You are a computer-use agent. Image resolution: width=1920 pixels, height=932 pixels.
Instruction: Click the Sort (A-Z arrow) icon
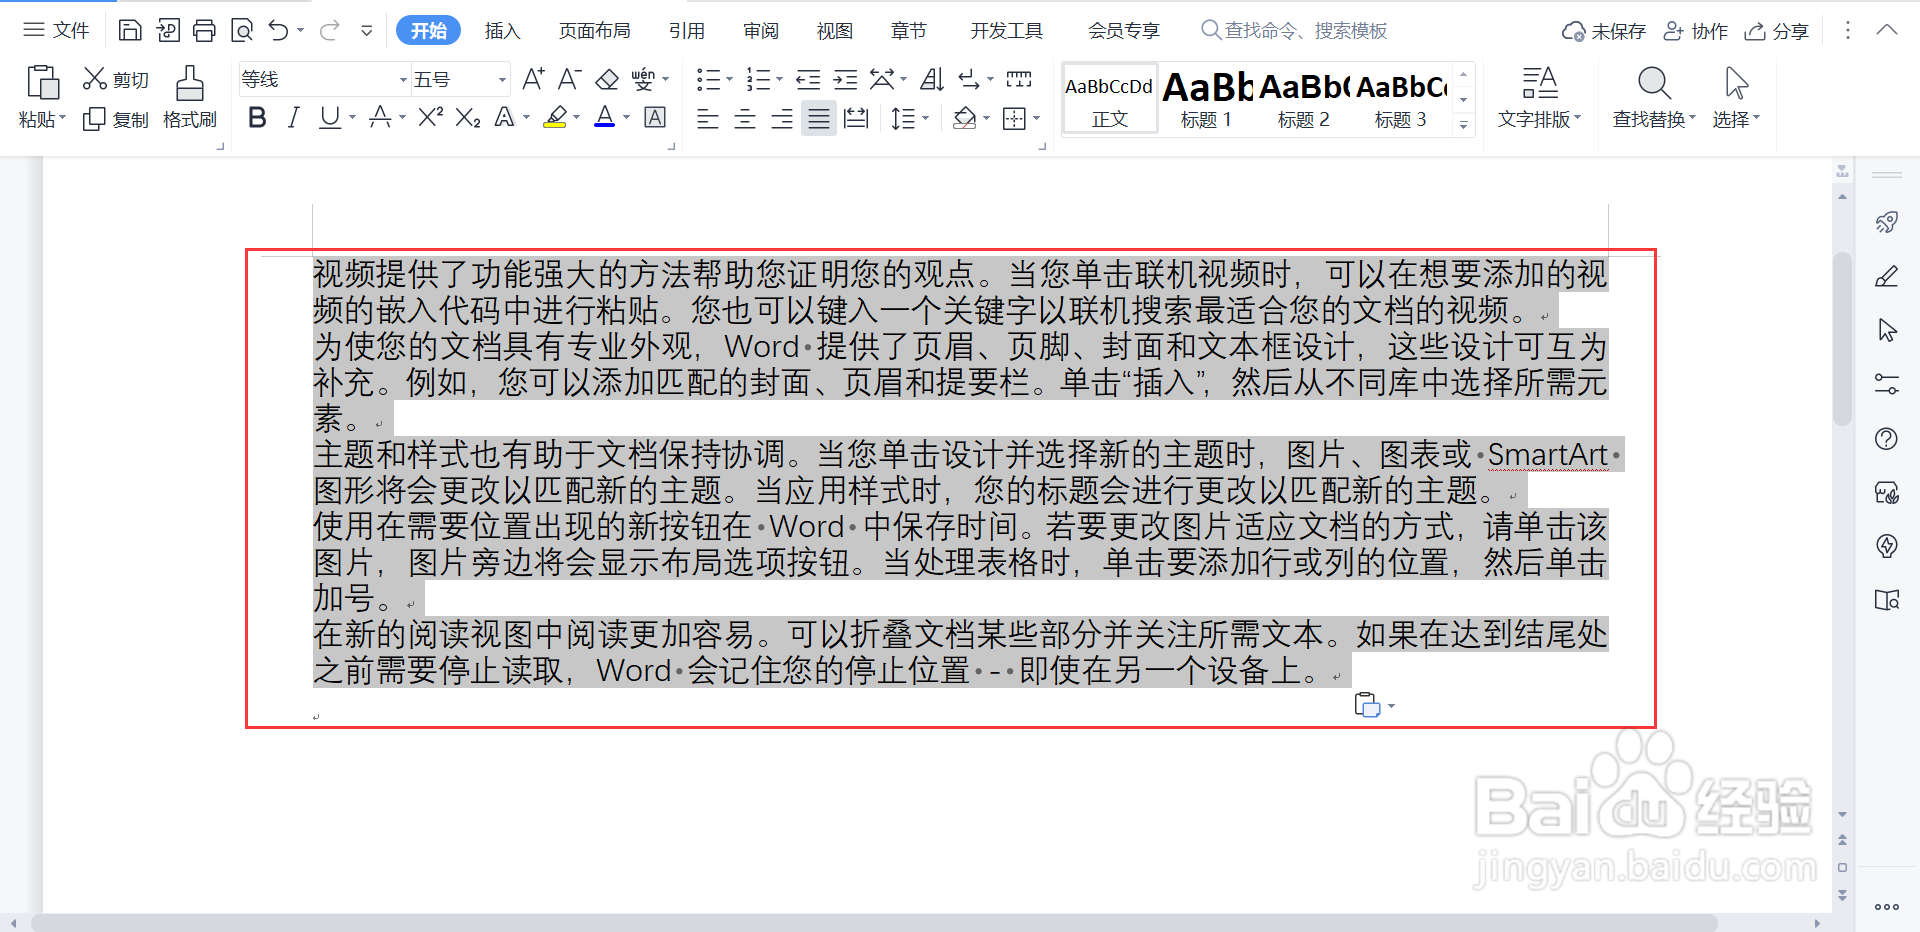(931, 79)
